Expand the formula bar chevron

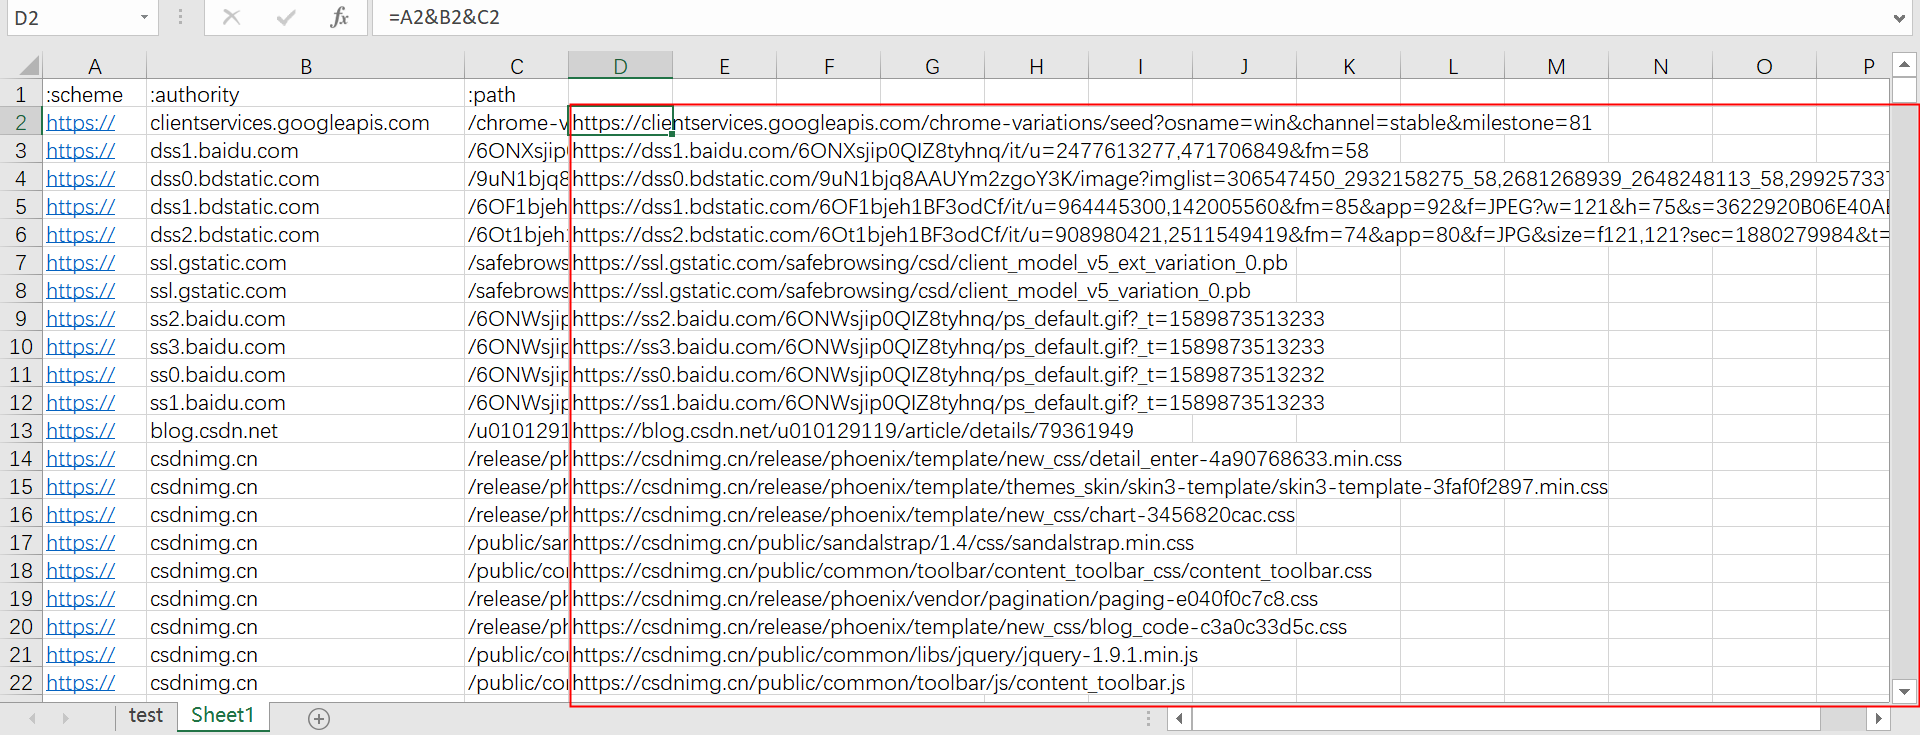1898,17
